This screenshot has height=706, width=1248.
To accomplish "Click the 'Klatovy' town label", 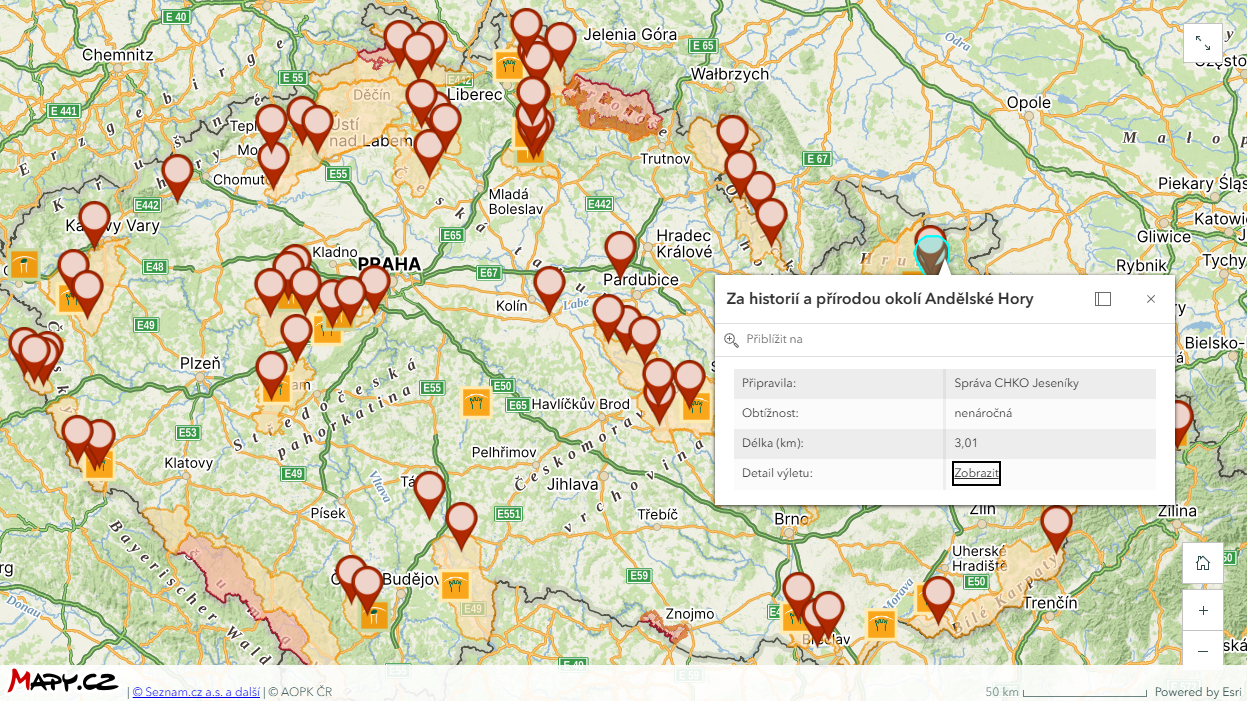I will point(189,463).
